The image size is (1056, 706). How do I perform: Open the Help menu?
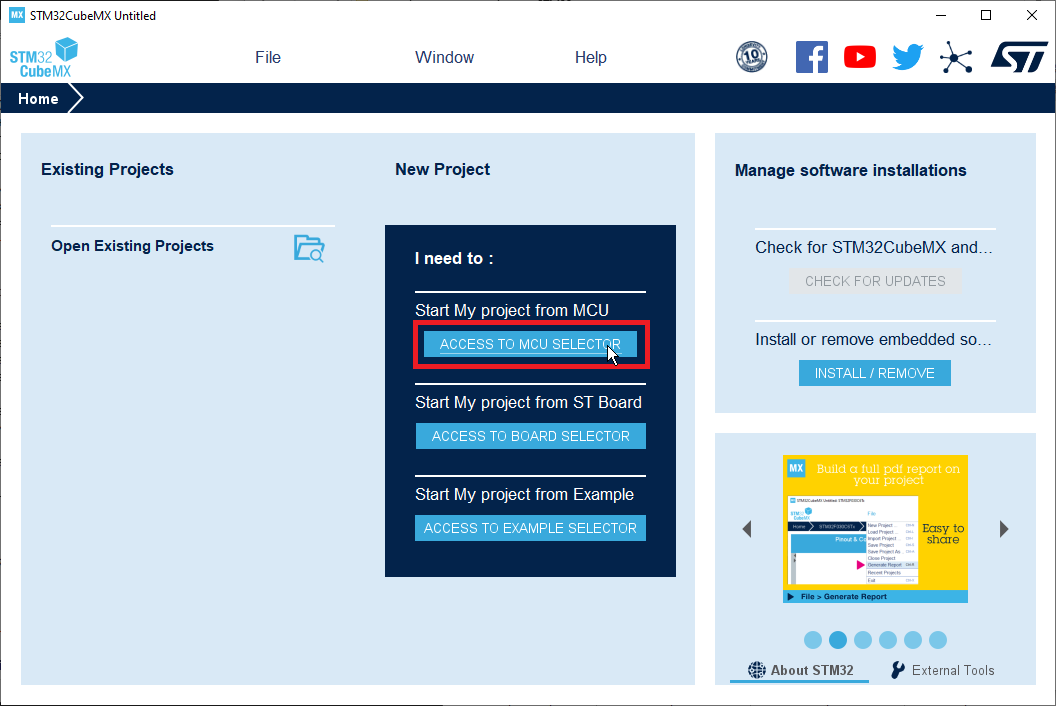(x=591, y=57)
